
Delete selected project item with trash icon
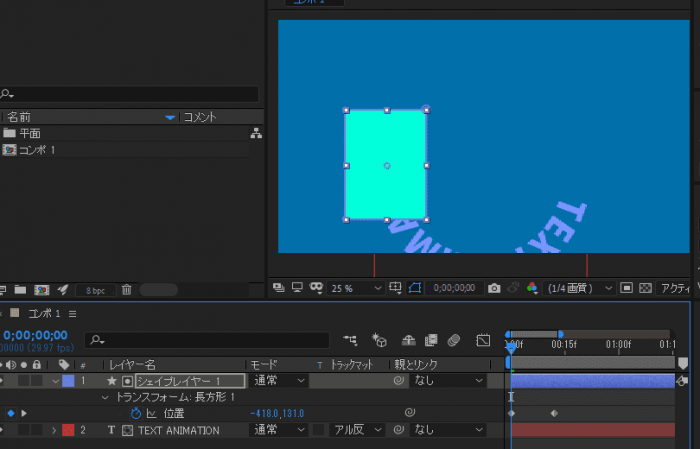127,290
